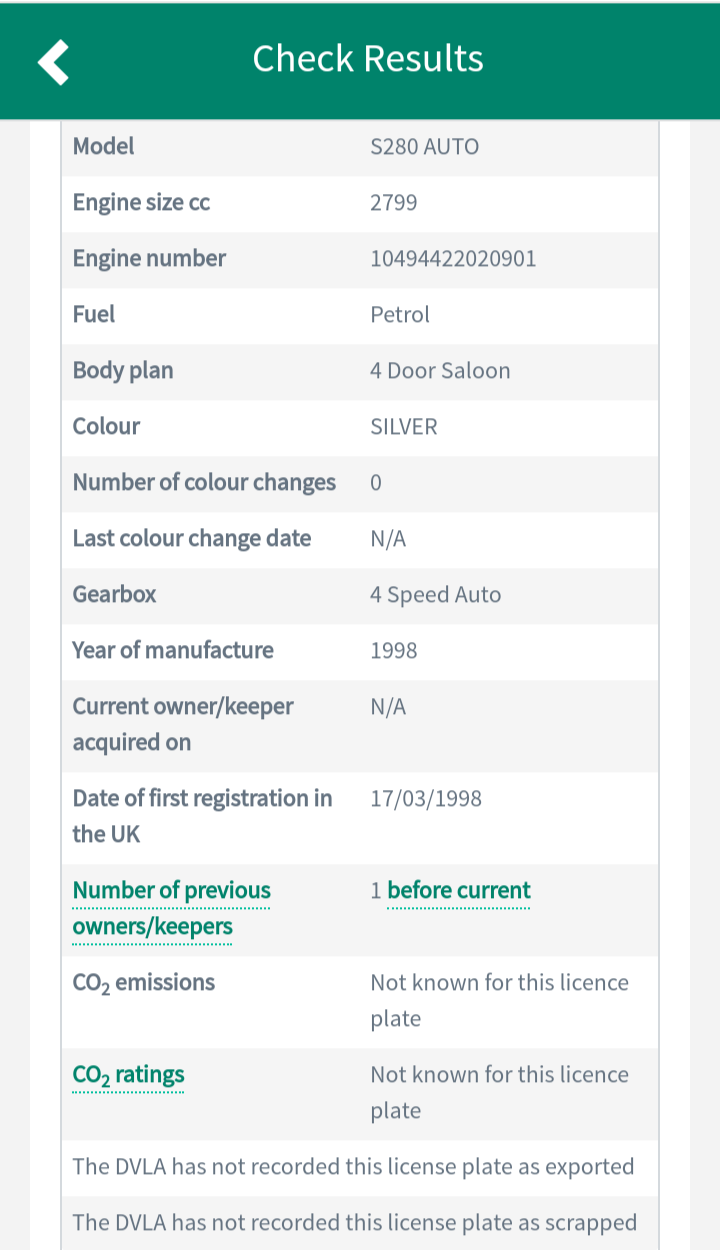Select the CO2 emissions row label
The image size is (720, 1250).
coord(144,983)
